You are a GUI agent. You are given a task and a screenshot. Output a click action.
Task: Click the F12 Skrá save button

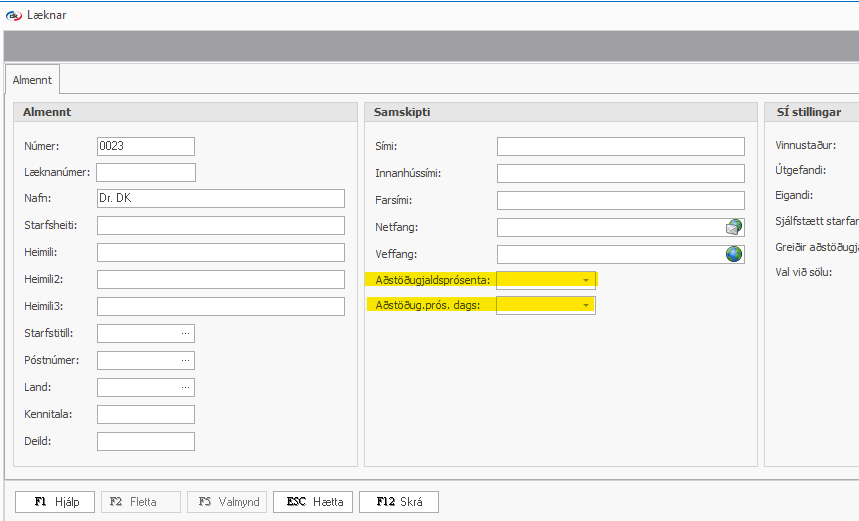tap(398, 502)
